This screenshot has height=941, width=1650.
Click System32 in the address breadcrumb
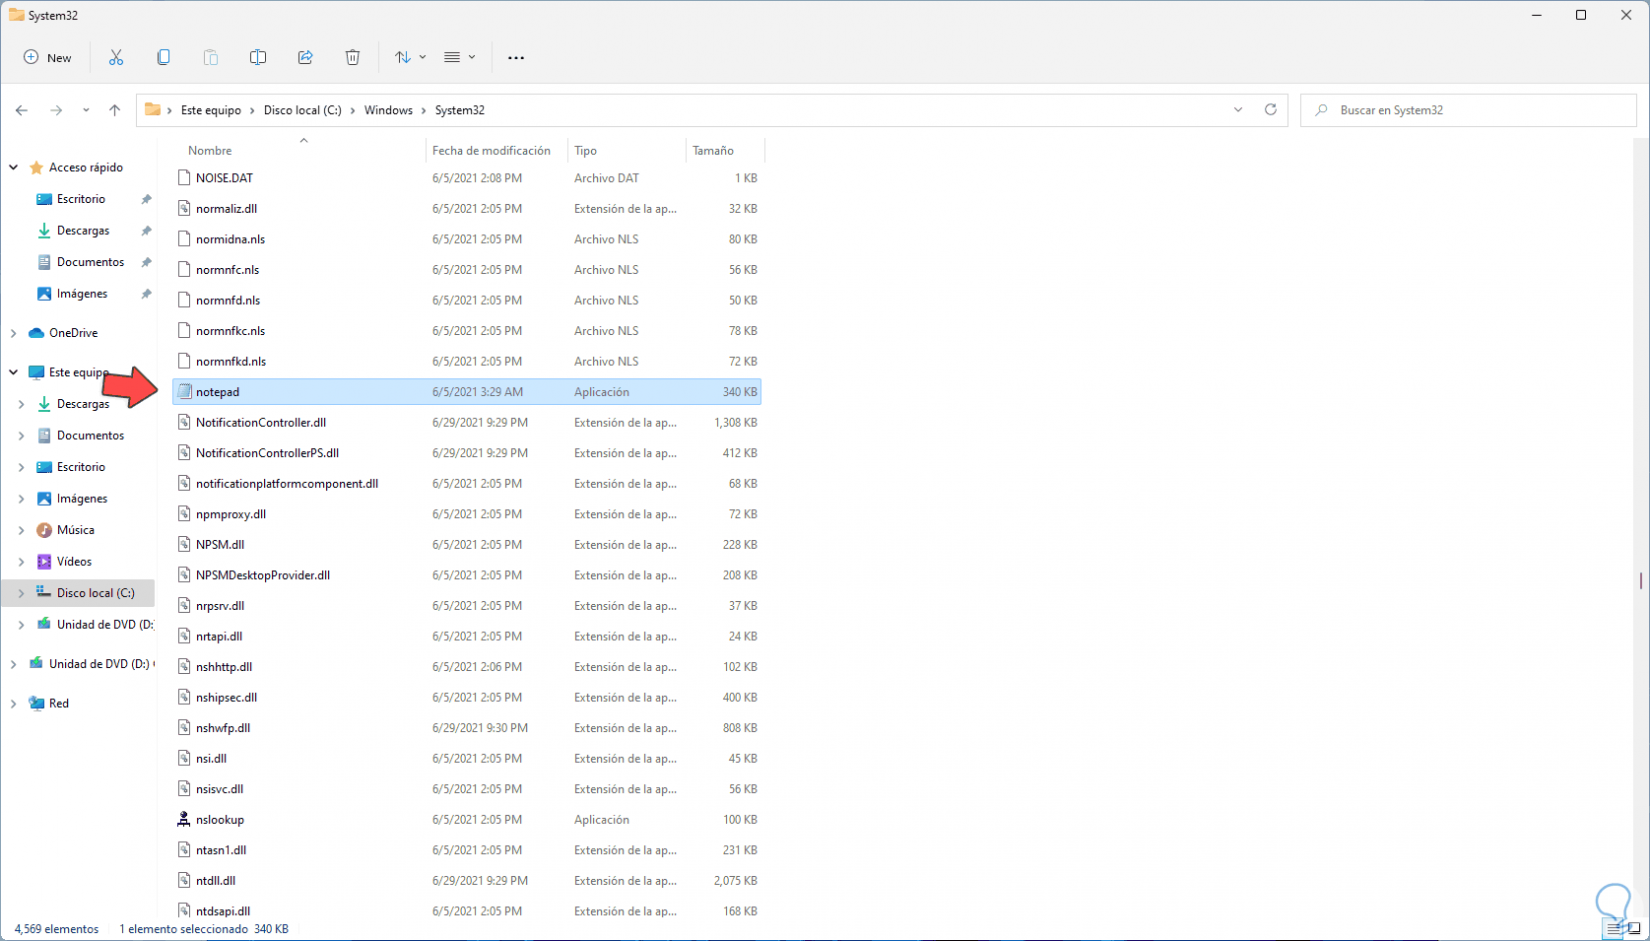[460, 110]
